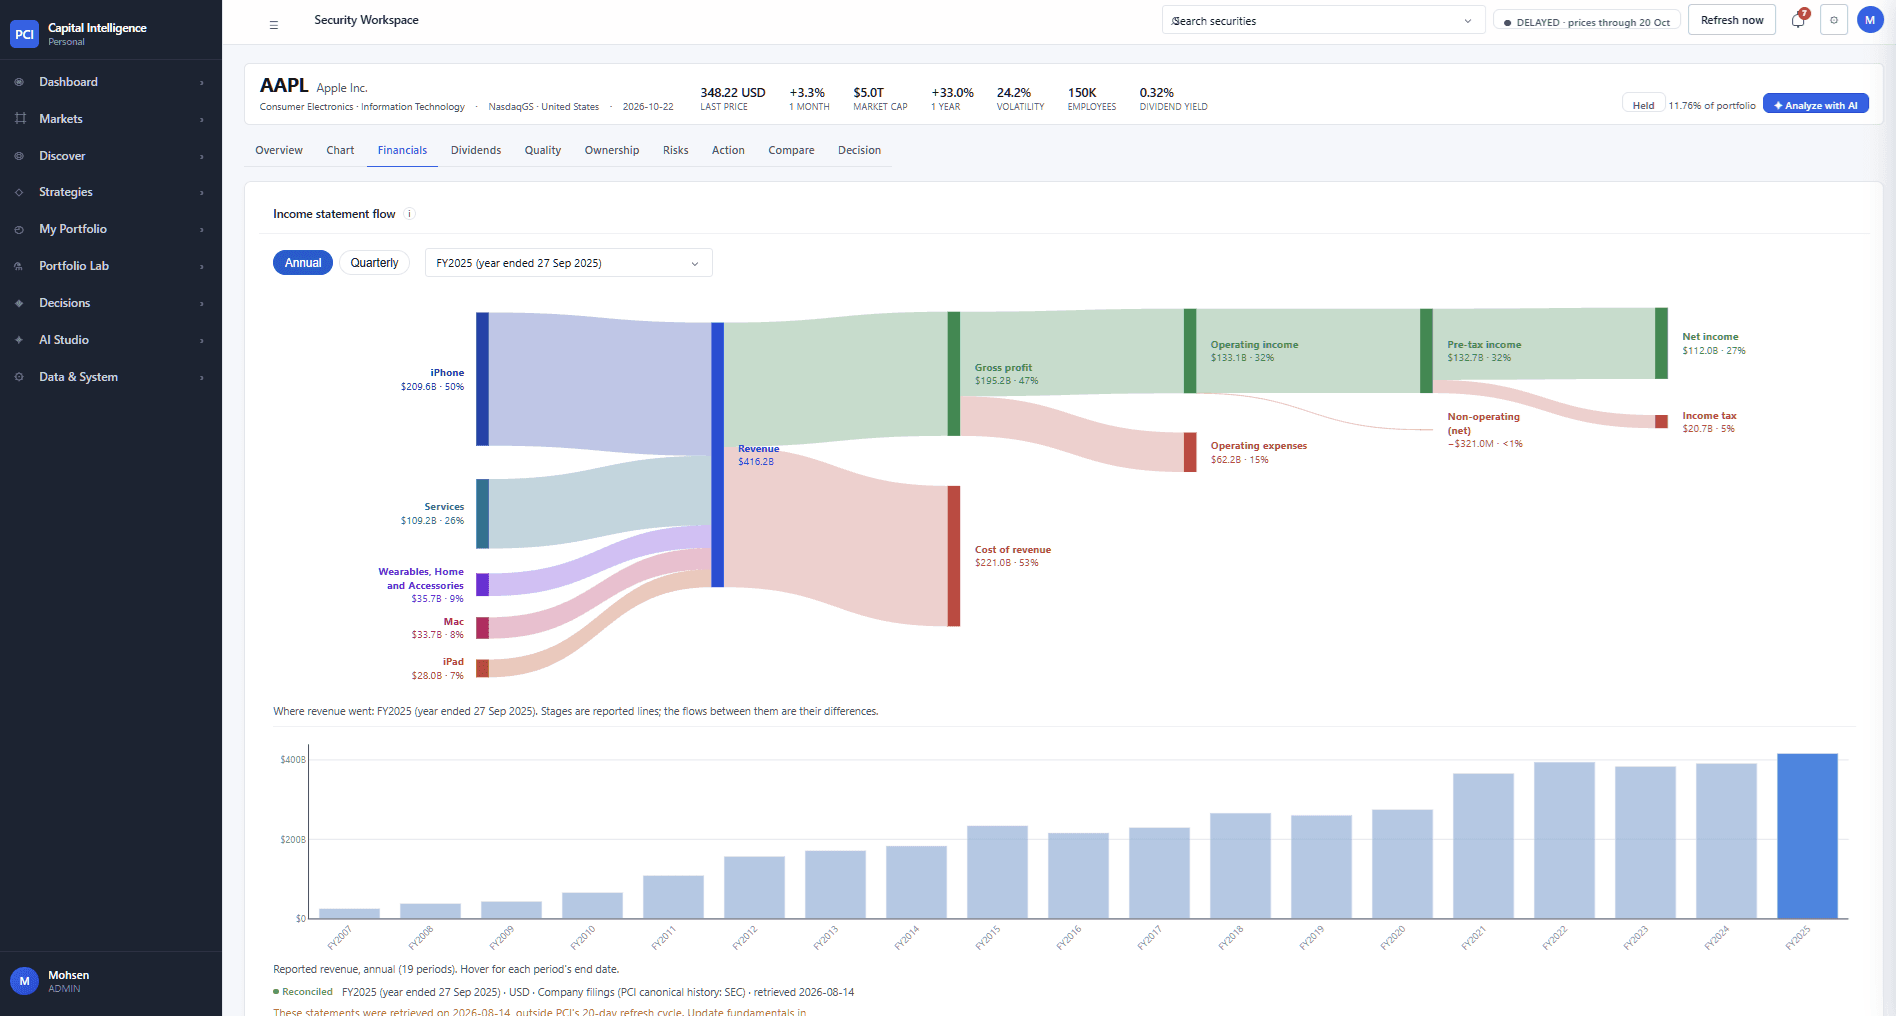Select the Annual period toggle
The image size is (1896, 1016).
(x=303, y=263)
